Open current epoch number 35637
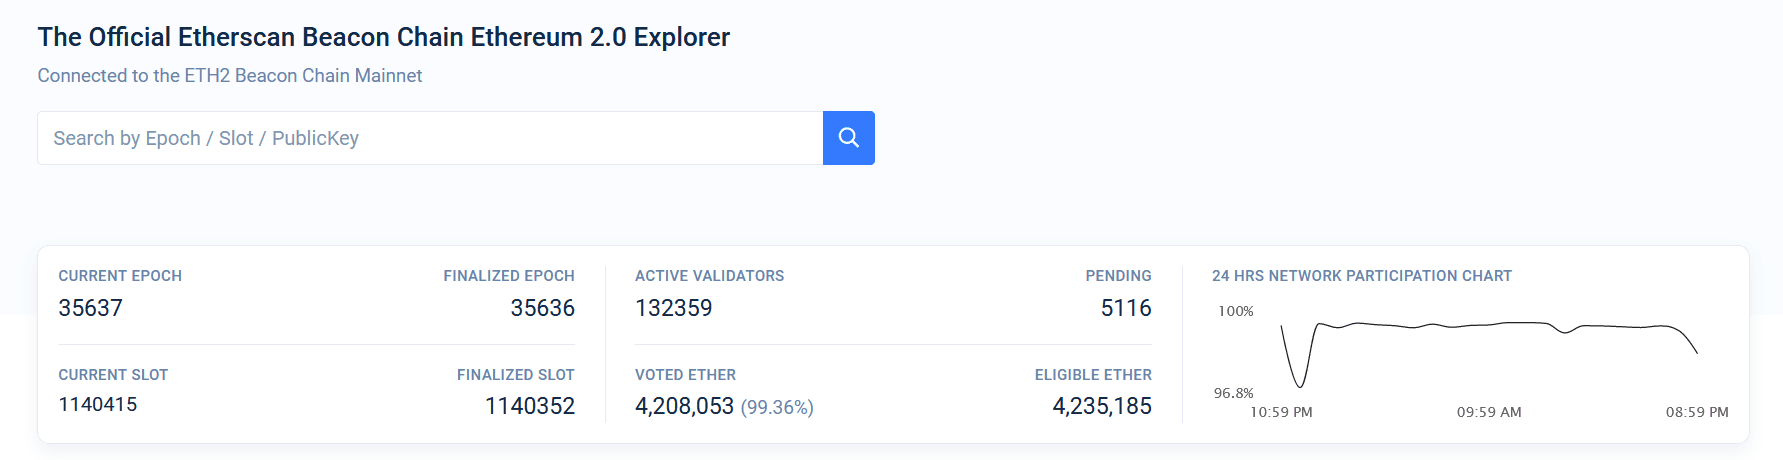Viewport: 1783px width, 460px height. (x=90, y=308)
